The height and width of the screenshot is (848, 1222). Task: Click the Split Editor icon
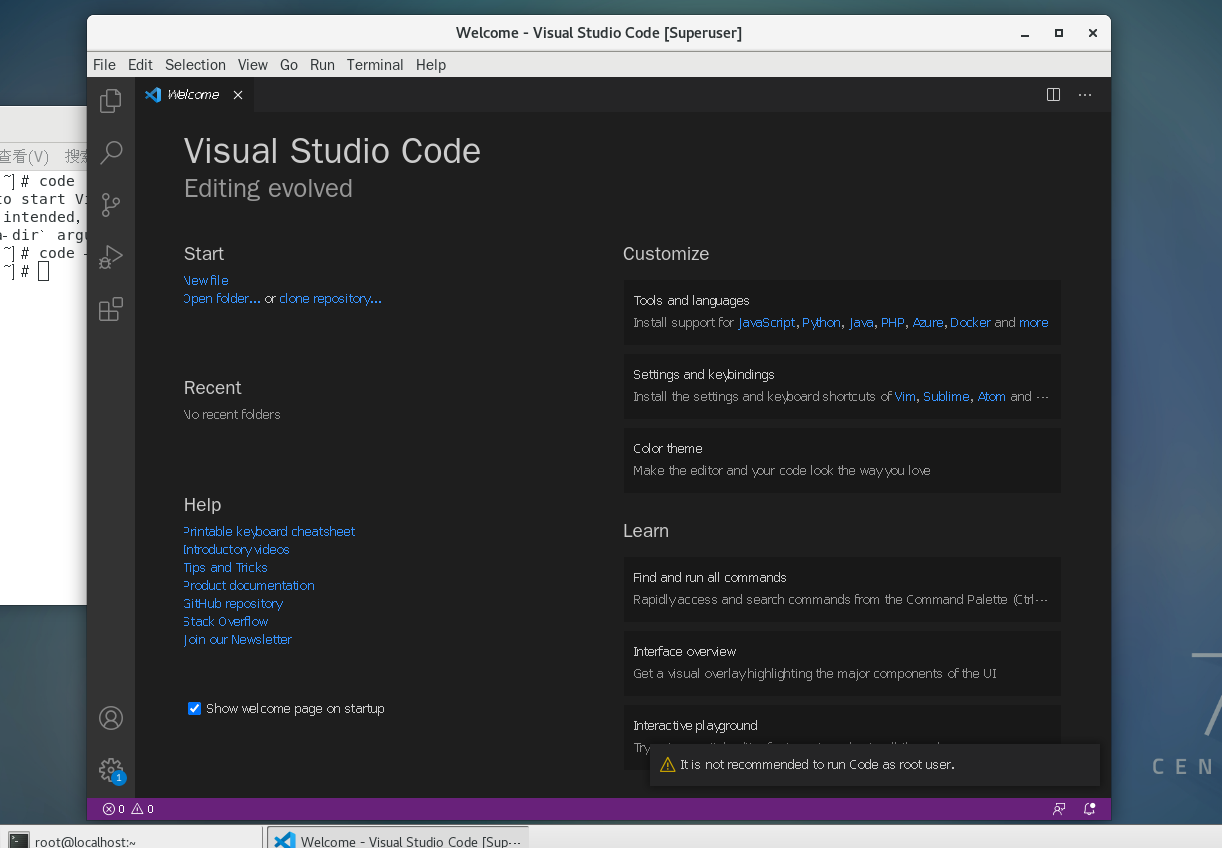coord(1053,95)
